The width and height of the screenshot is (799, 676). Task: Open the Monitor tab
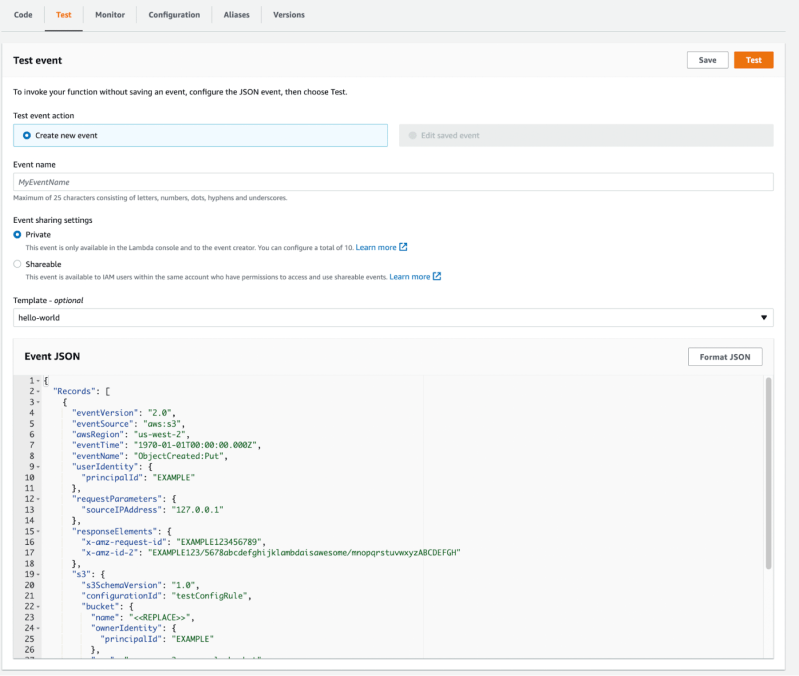tap(110, 15)
